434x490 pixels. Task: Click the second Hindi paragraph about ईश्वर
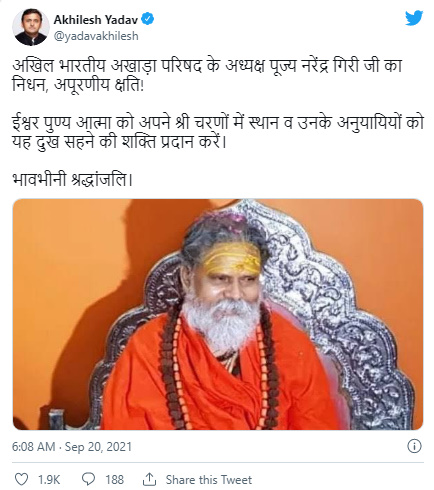click(218, 132)
